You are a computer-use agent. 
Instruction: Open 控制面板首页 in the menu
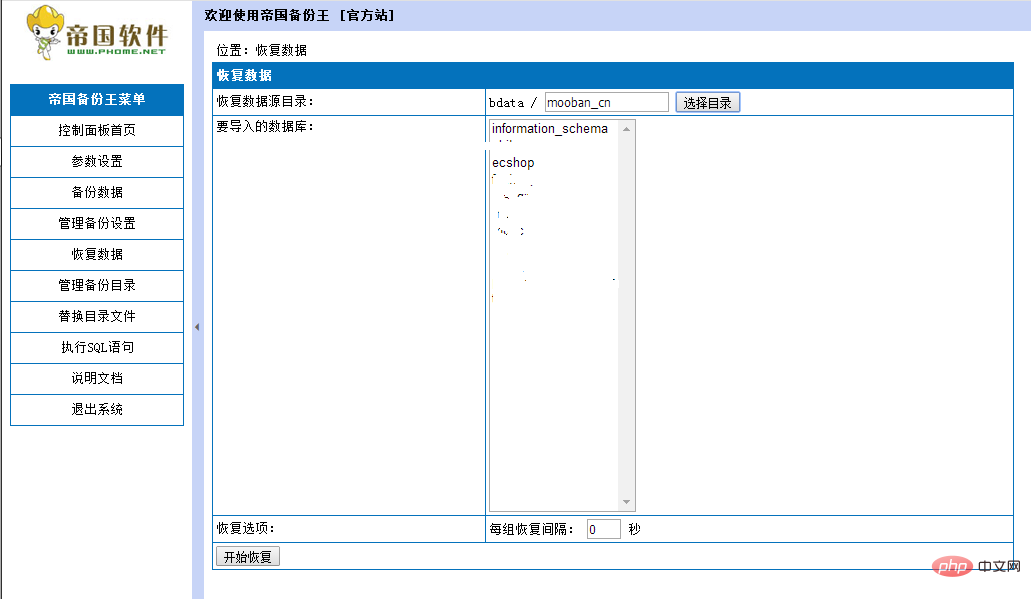pos(97,130)
